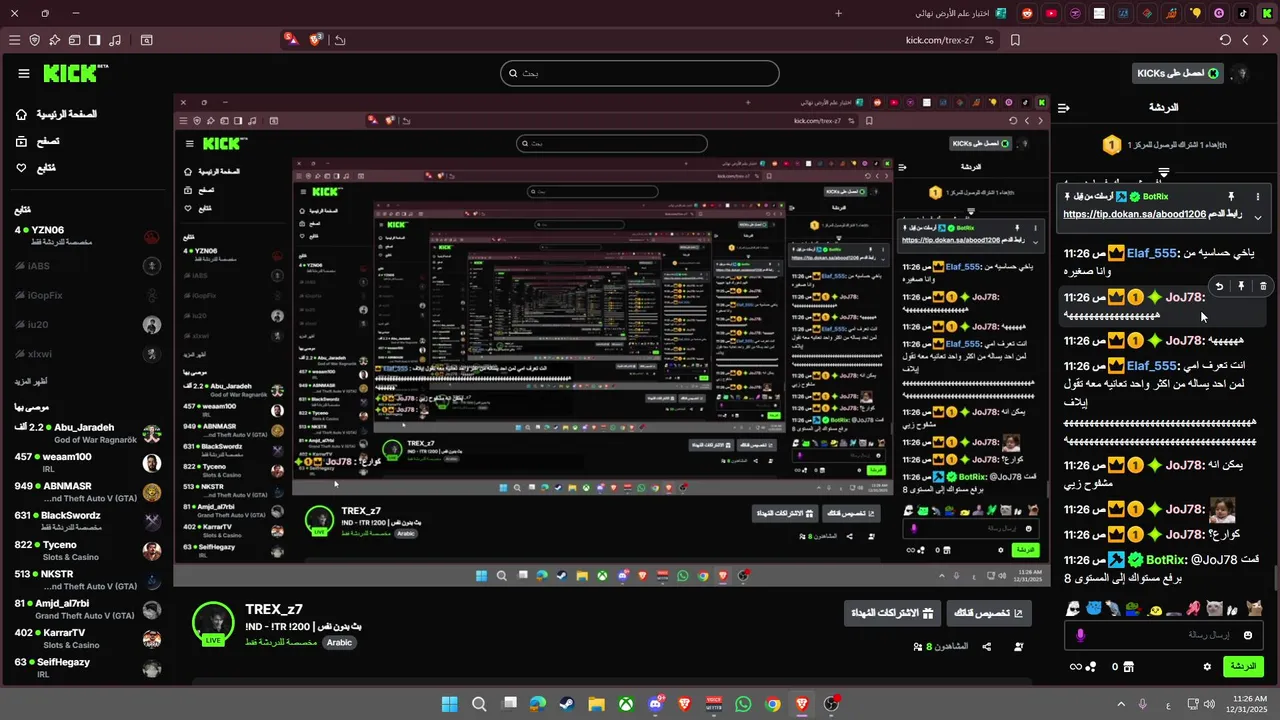Screen dimensions: 1280x720
Task: Select the green Pepe emote
Action: (x=1132, y=608)
